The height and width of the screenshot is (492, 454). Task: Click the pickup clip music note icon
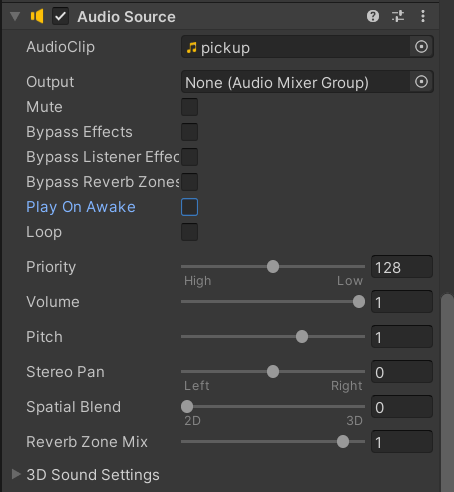tap(191, 47)
